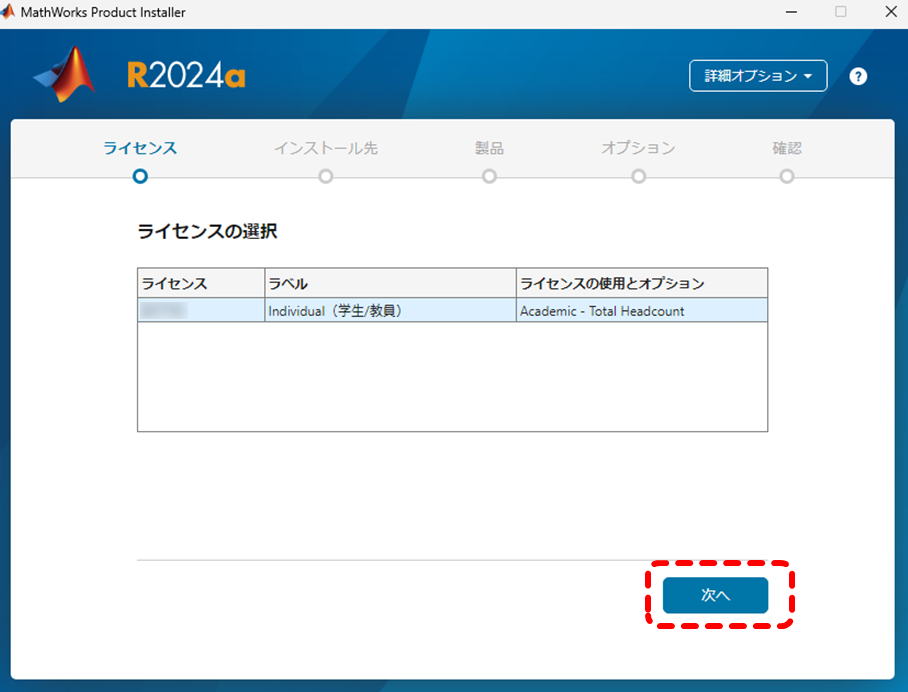Click the 次へ button
Image resolution: width=908 pixels, height=692 pixels.
(x=715, y=595)
